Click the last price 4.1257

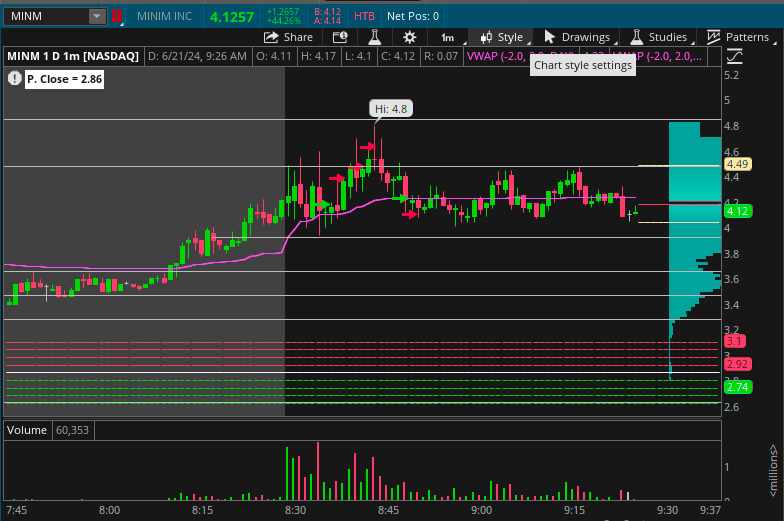click(x=232, y=17)
